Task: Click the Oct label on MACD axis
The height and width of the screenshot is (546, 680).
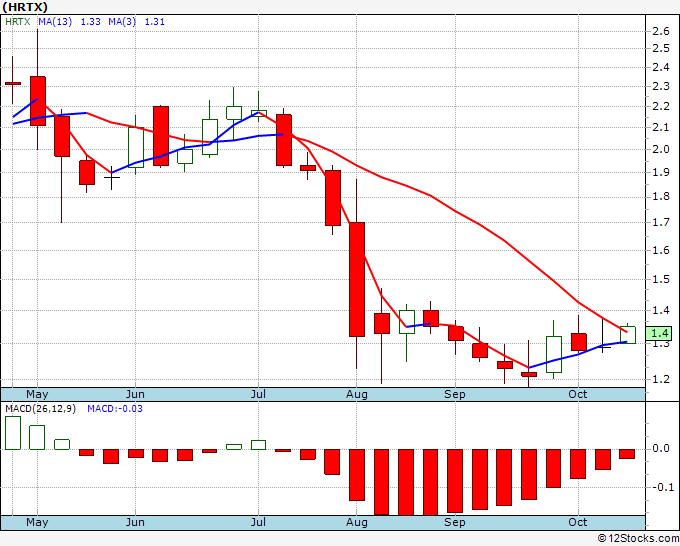Action: [x=578, y=522]
